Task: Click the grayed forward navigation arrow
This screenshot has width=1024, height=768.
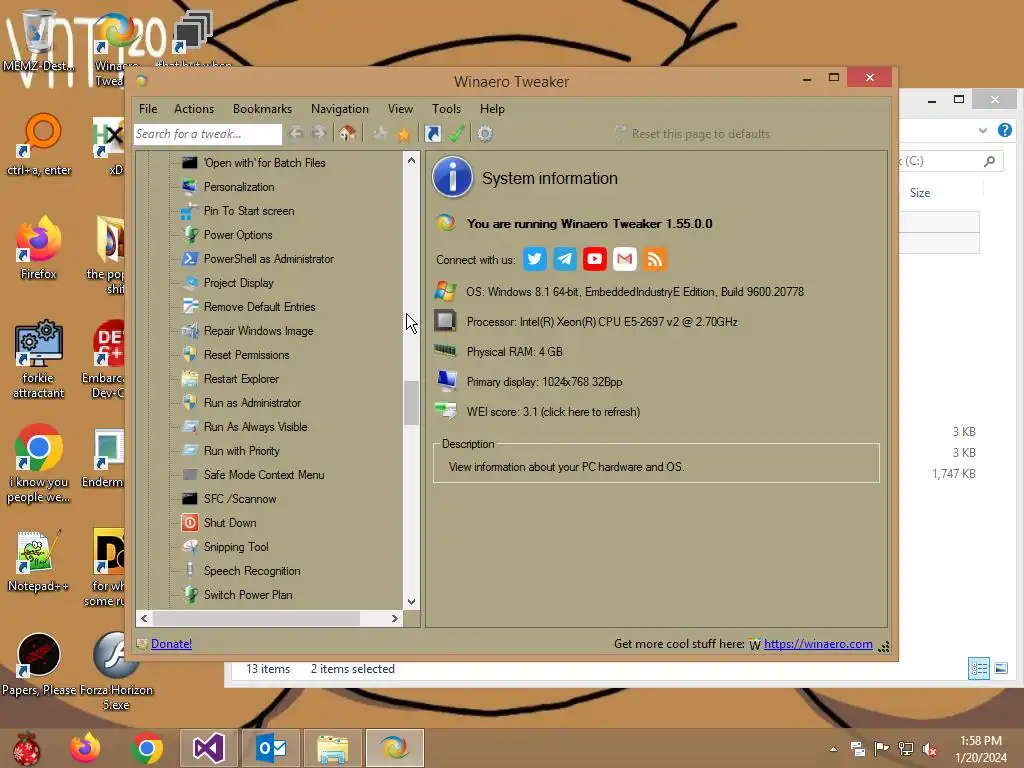Action: tap(319, 134)
